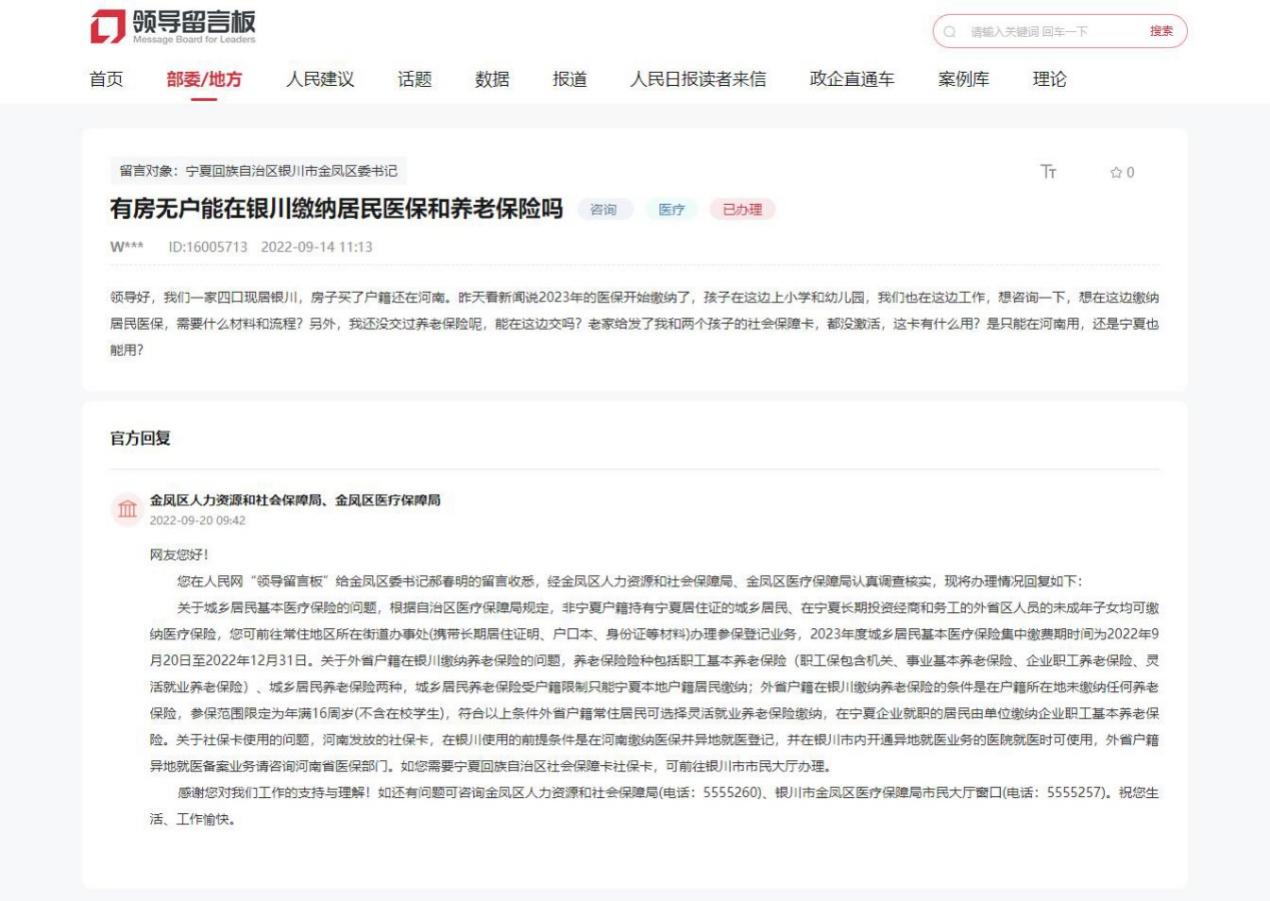
Task: Click the 医疗 topic tag
Action: pos(670,210)
